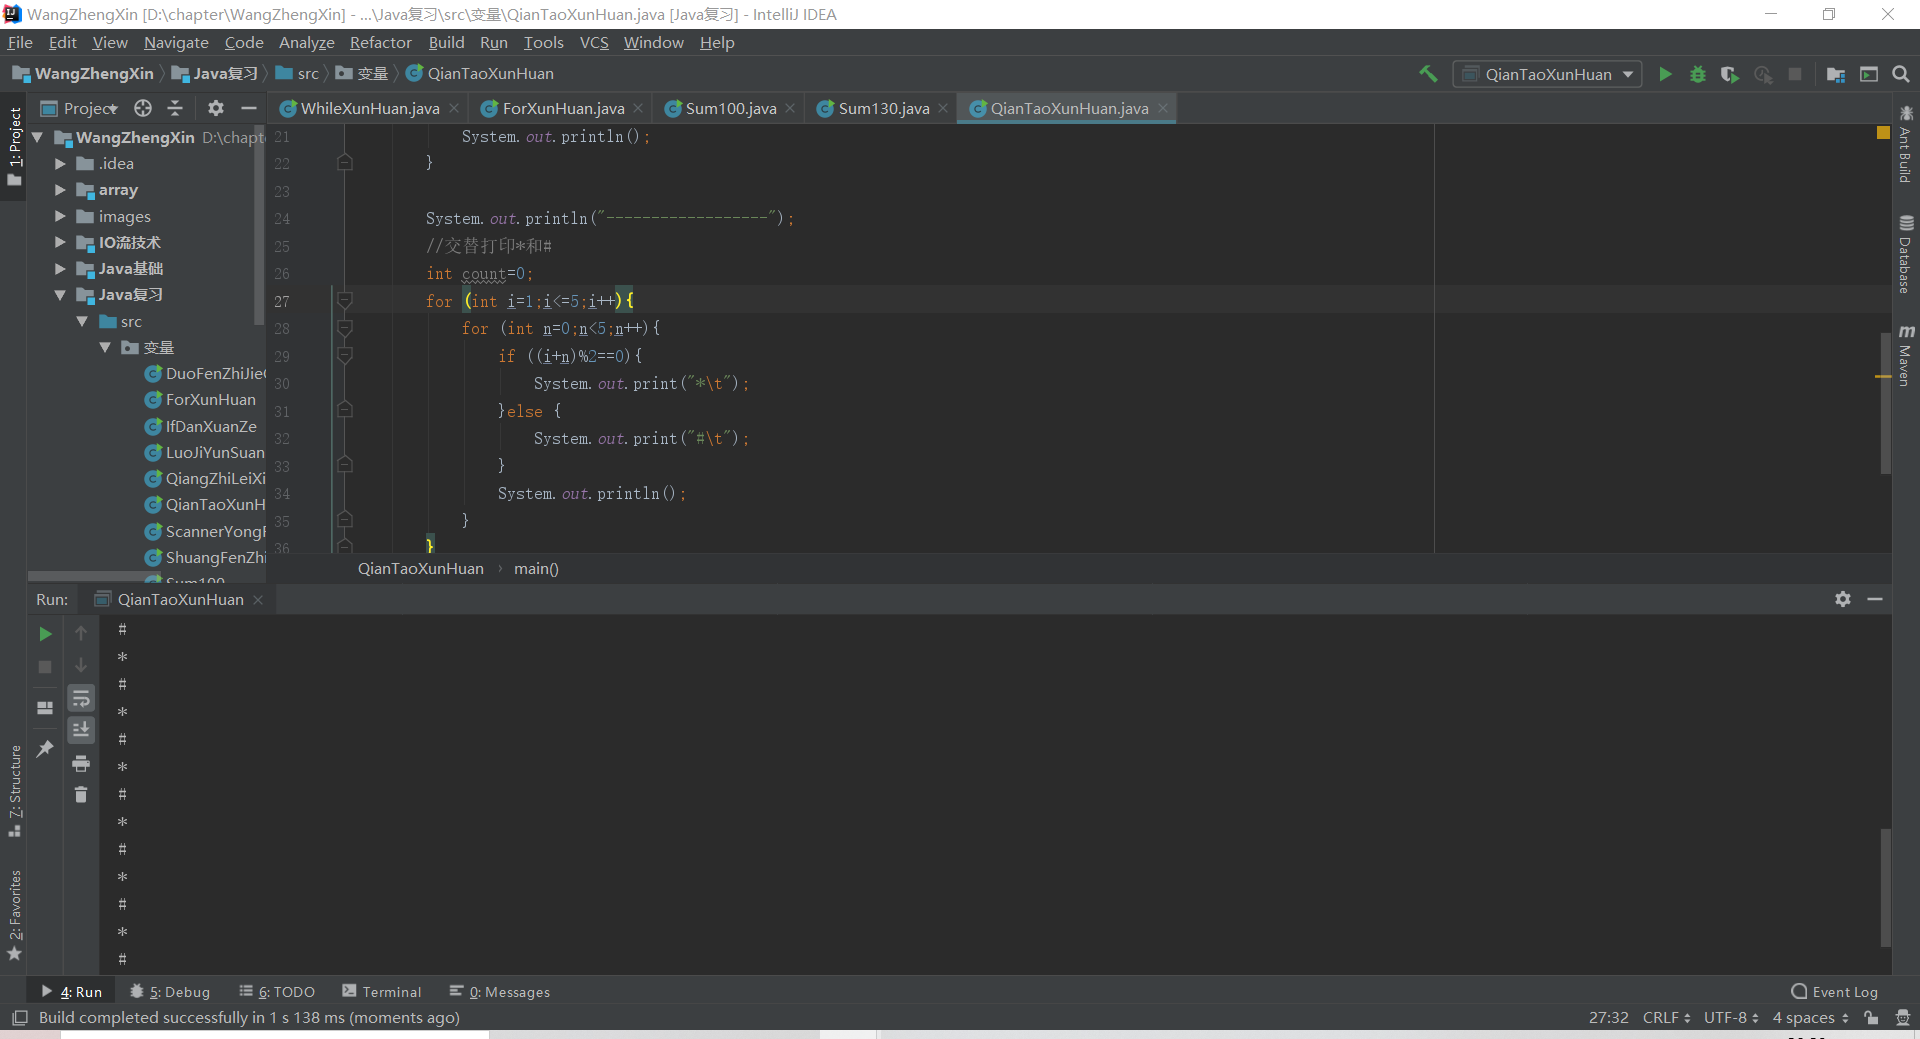The height and width of the screenshot is (1039, 1920).
Task: Click the Build project hammer icon
Action: click(1428, 74)
